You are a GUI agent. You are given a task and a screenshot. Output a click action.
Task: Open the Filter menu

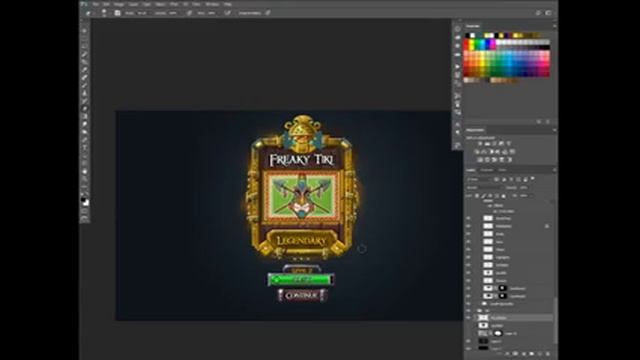pyautogui.click(x=174, y=4)
